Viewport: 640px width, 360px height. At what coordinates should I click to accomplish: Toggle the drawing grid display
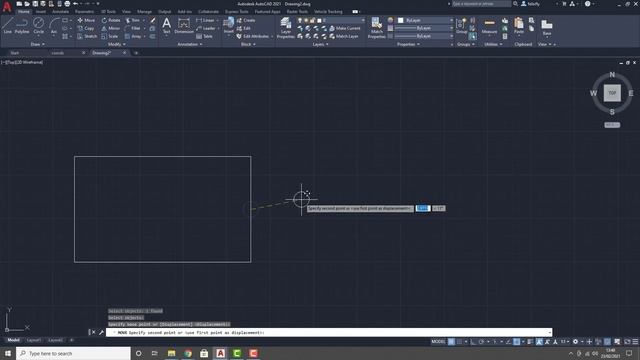point(451,342)
